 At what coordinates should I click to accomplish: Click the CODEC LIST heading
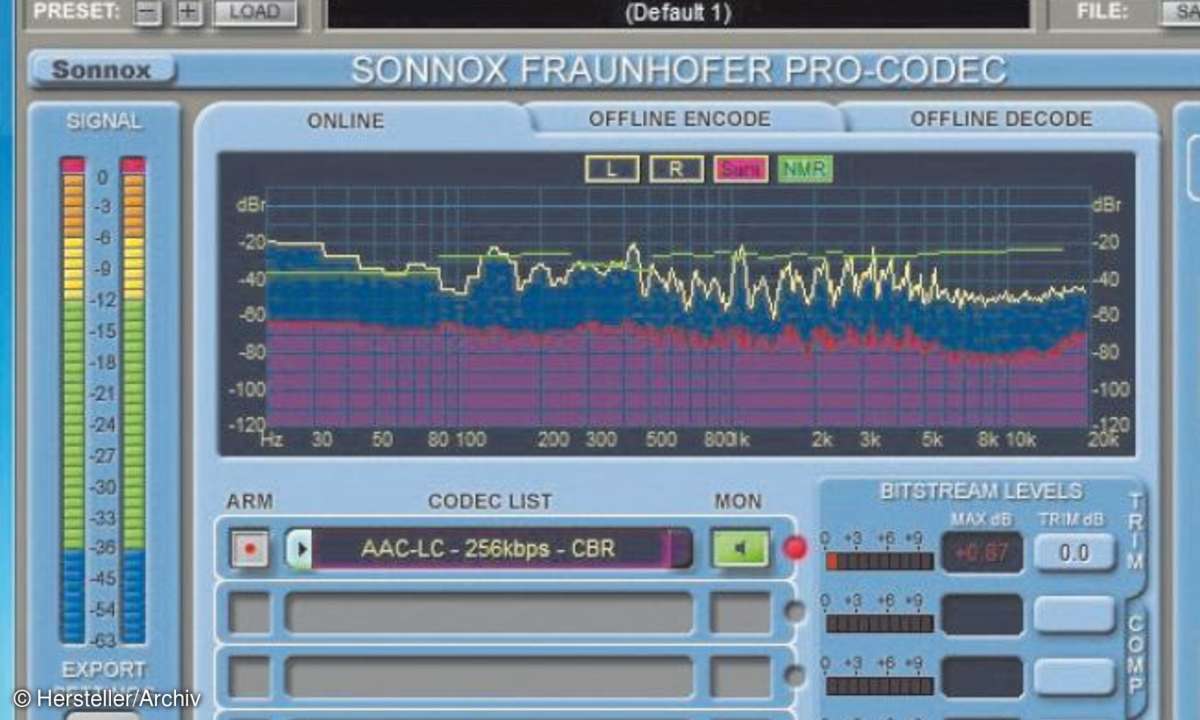tap(489, 501)
